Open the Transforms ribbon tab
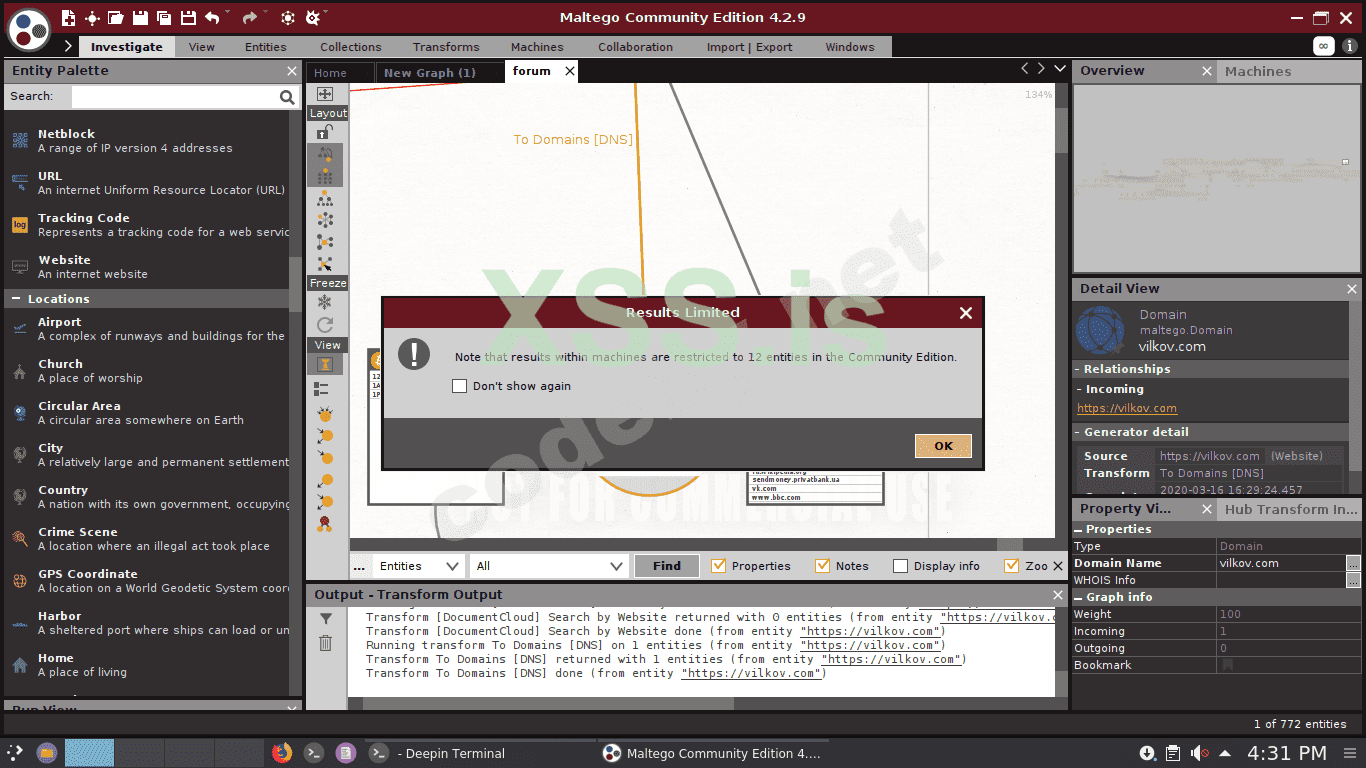The image size is (1366, 768). pyautogui.click(x=446, y=47)
